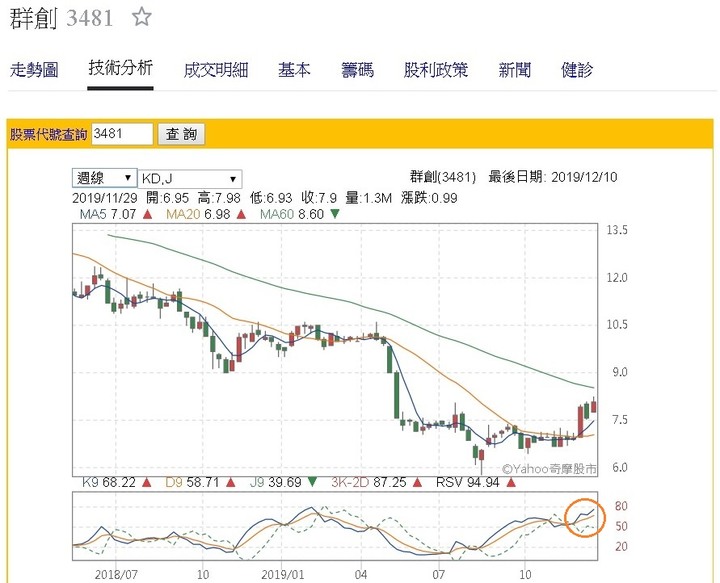Open the 籌碼 tab
720x583 pixels.
(357, 70)
